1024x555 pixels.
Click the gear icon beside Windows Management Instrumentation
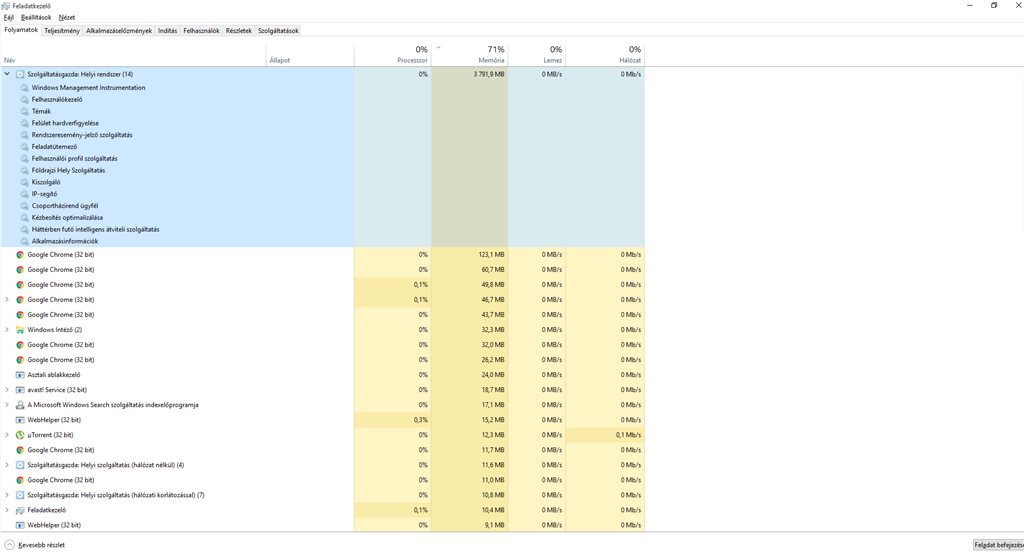pos(25,87)
